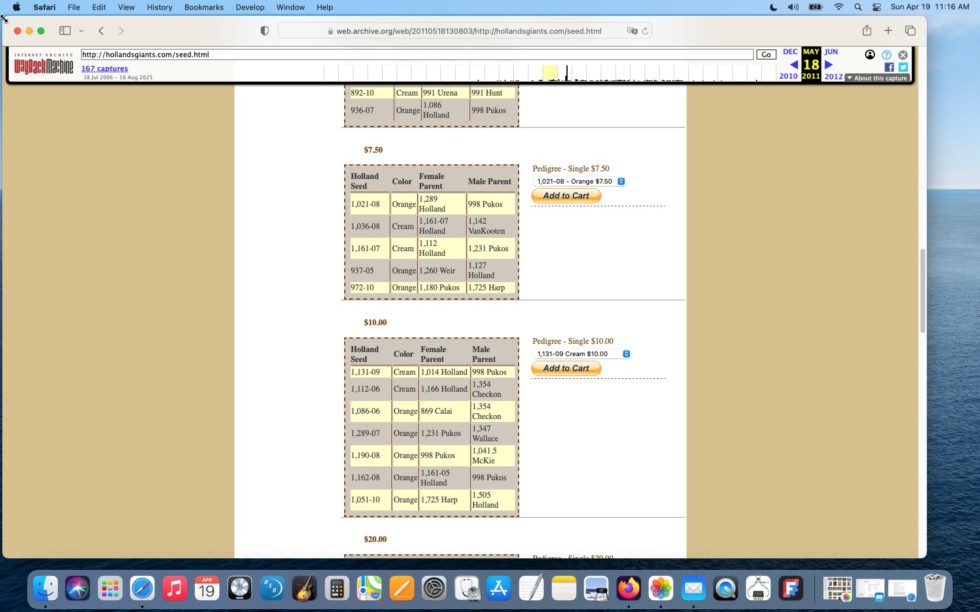Click the Safari reload page icon

[645, 31]
